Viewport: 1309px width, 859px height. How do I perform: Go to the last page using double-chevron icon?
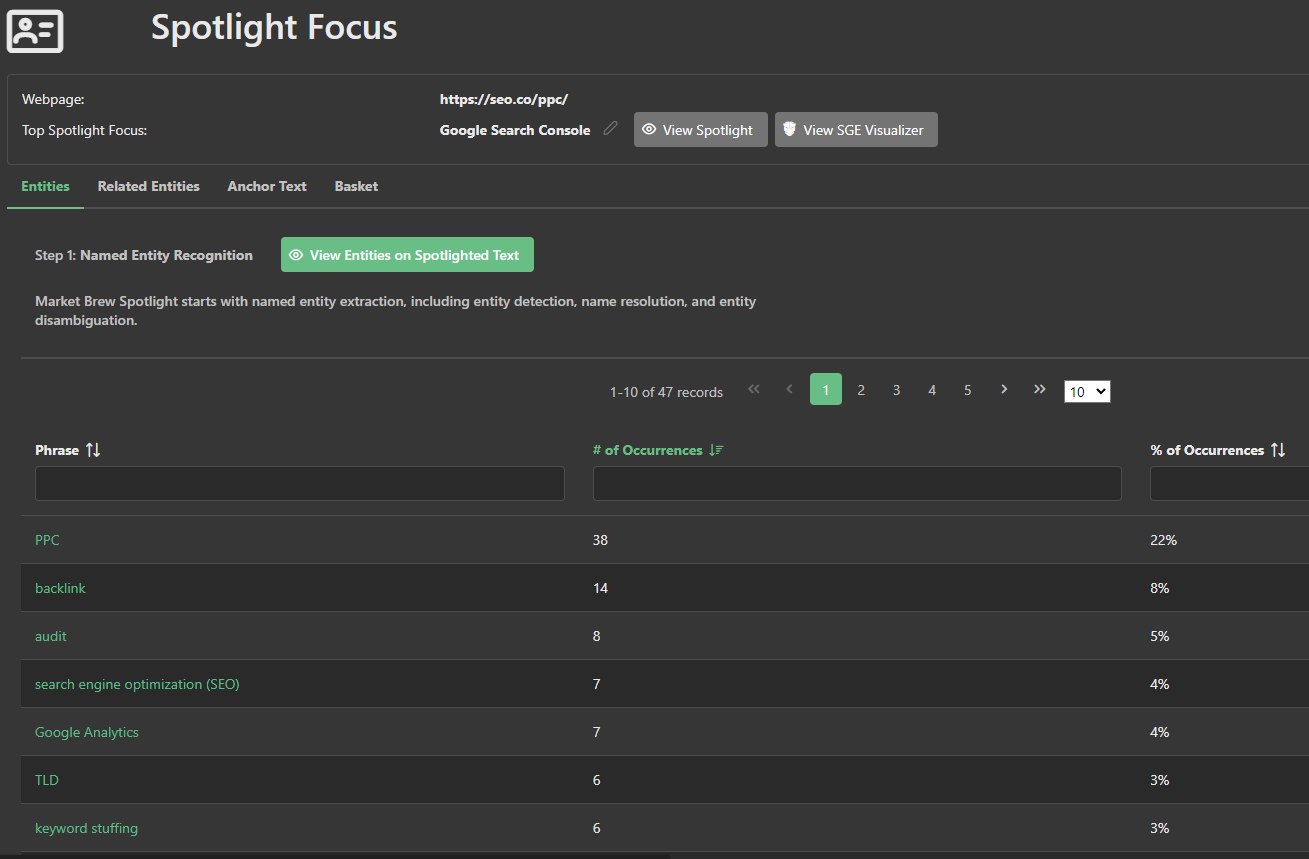[1039, 389]
